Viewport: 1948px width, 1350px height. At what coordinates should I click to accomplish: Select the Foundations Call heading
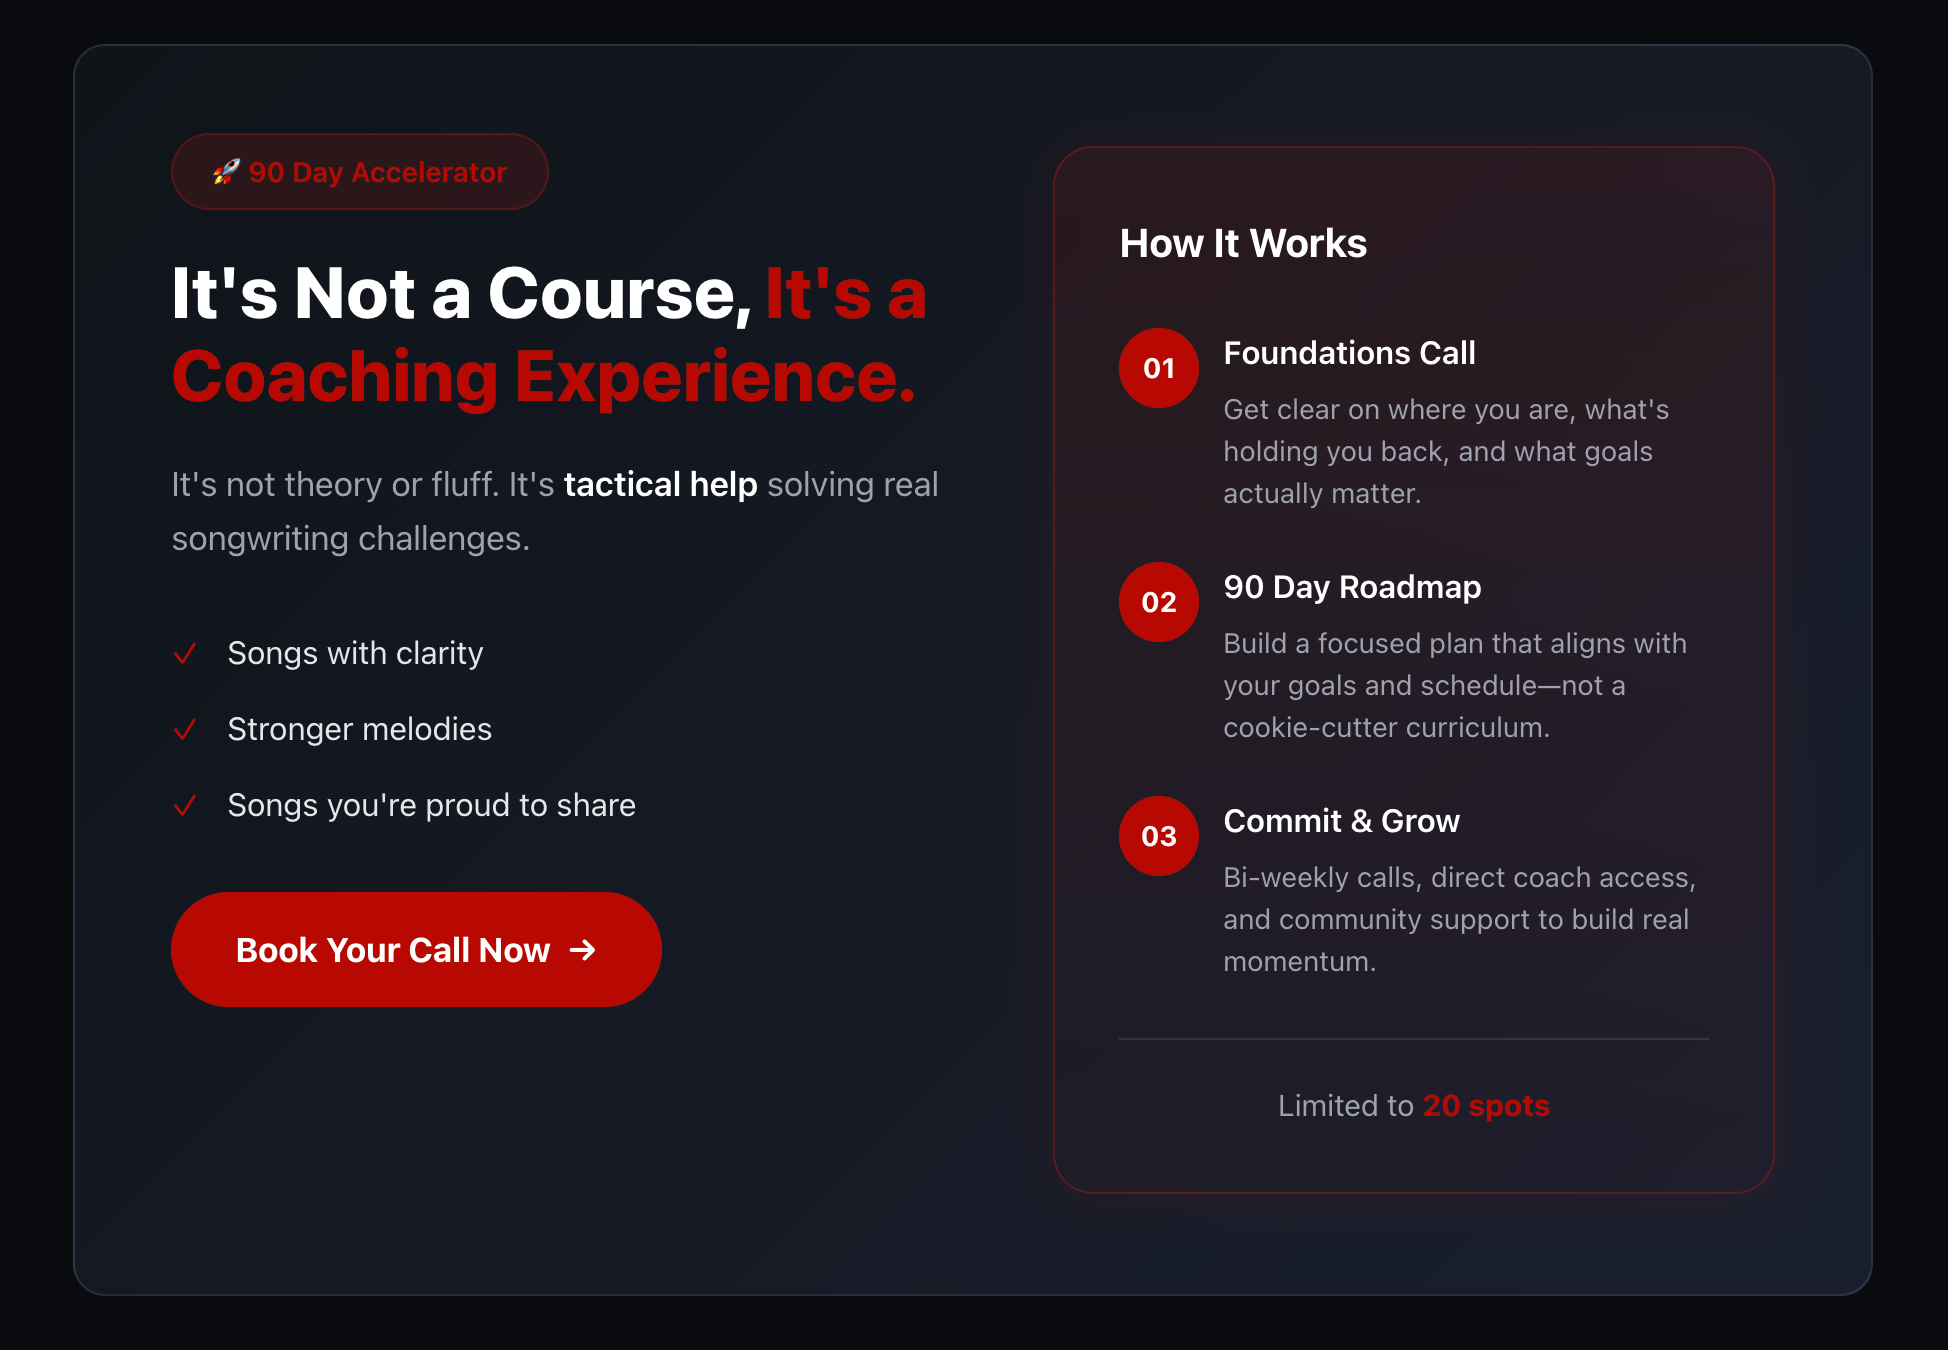click(x=1348, y=353)
